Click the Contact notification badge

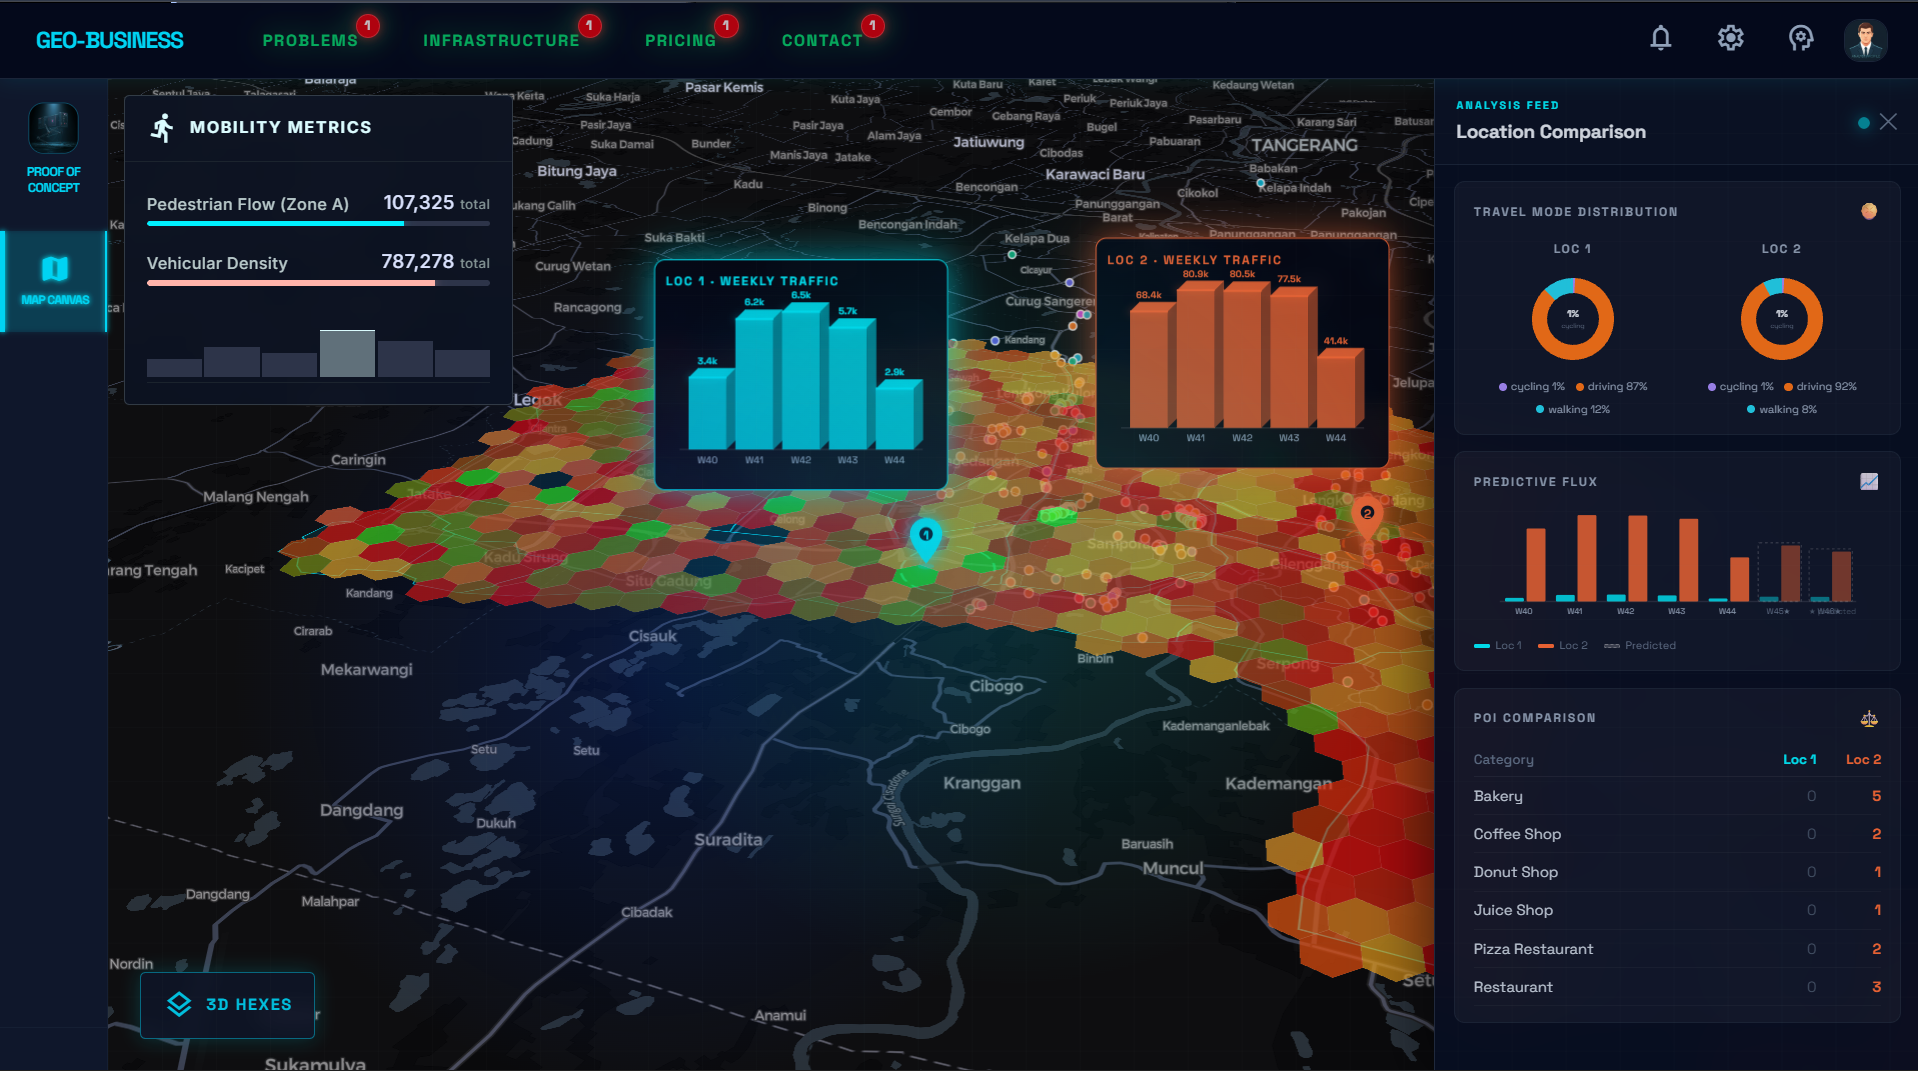point(873,25)
